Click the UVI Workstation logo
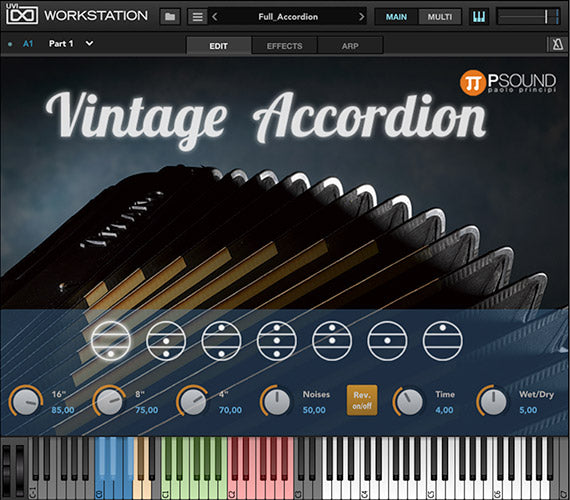 tap(77, 15)
